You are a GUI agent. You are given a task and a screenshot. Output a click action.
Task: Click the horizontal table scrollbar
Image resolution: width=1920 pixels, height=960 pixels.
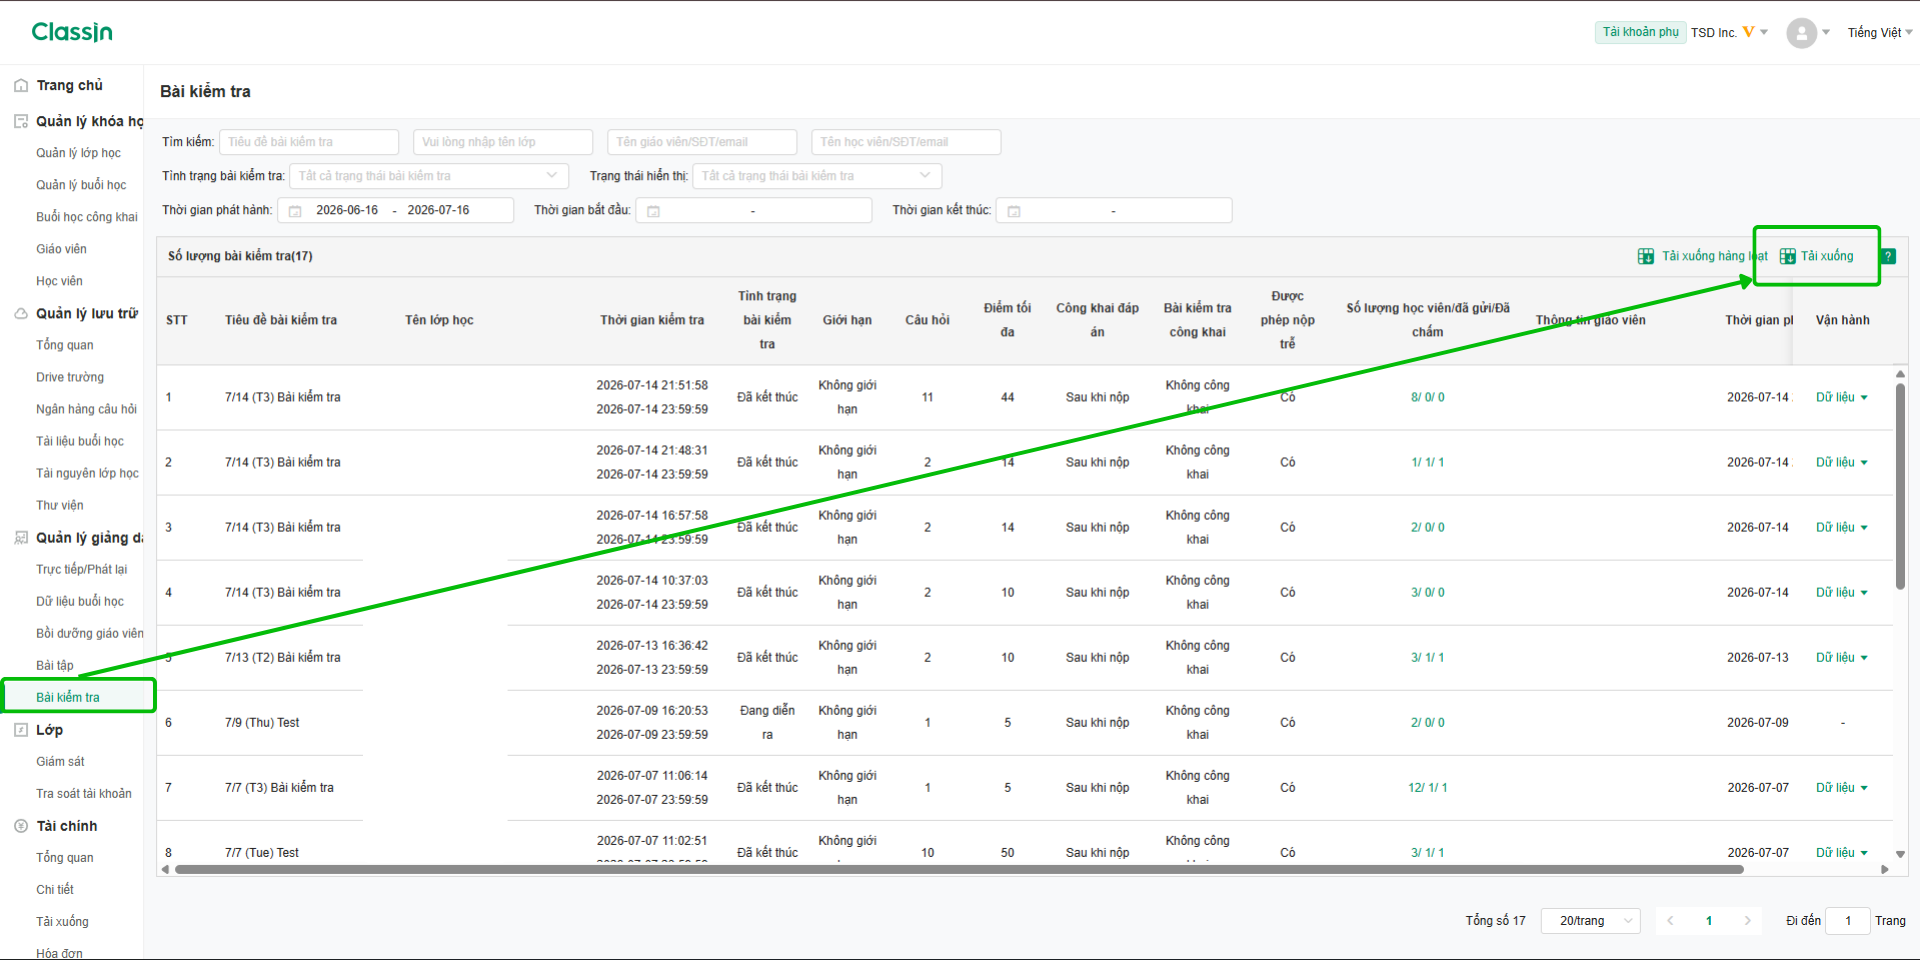[959, 870]
